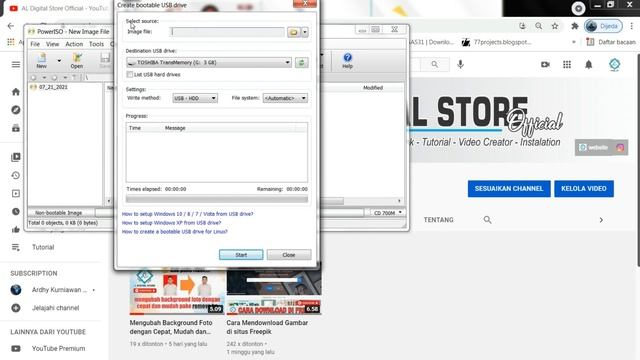Open Liked videos thumbs-up icon

click(16, 229)
